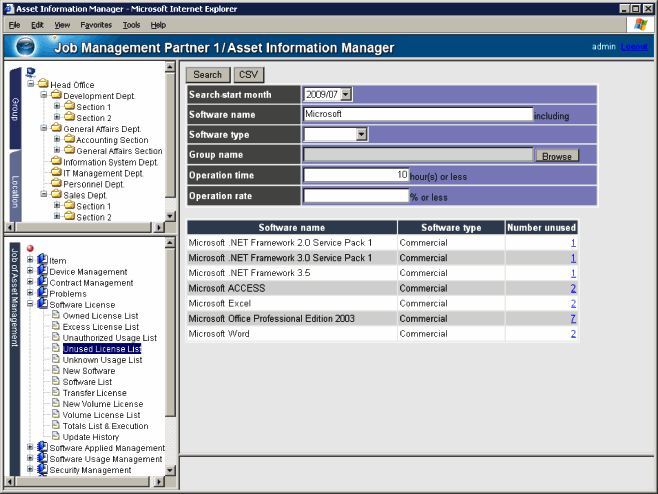The width and height of the screenshot is (658, 494).
Task: Click the Head Office folder icon
Action: click(x=43, y=85)
